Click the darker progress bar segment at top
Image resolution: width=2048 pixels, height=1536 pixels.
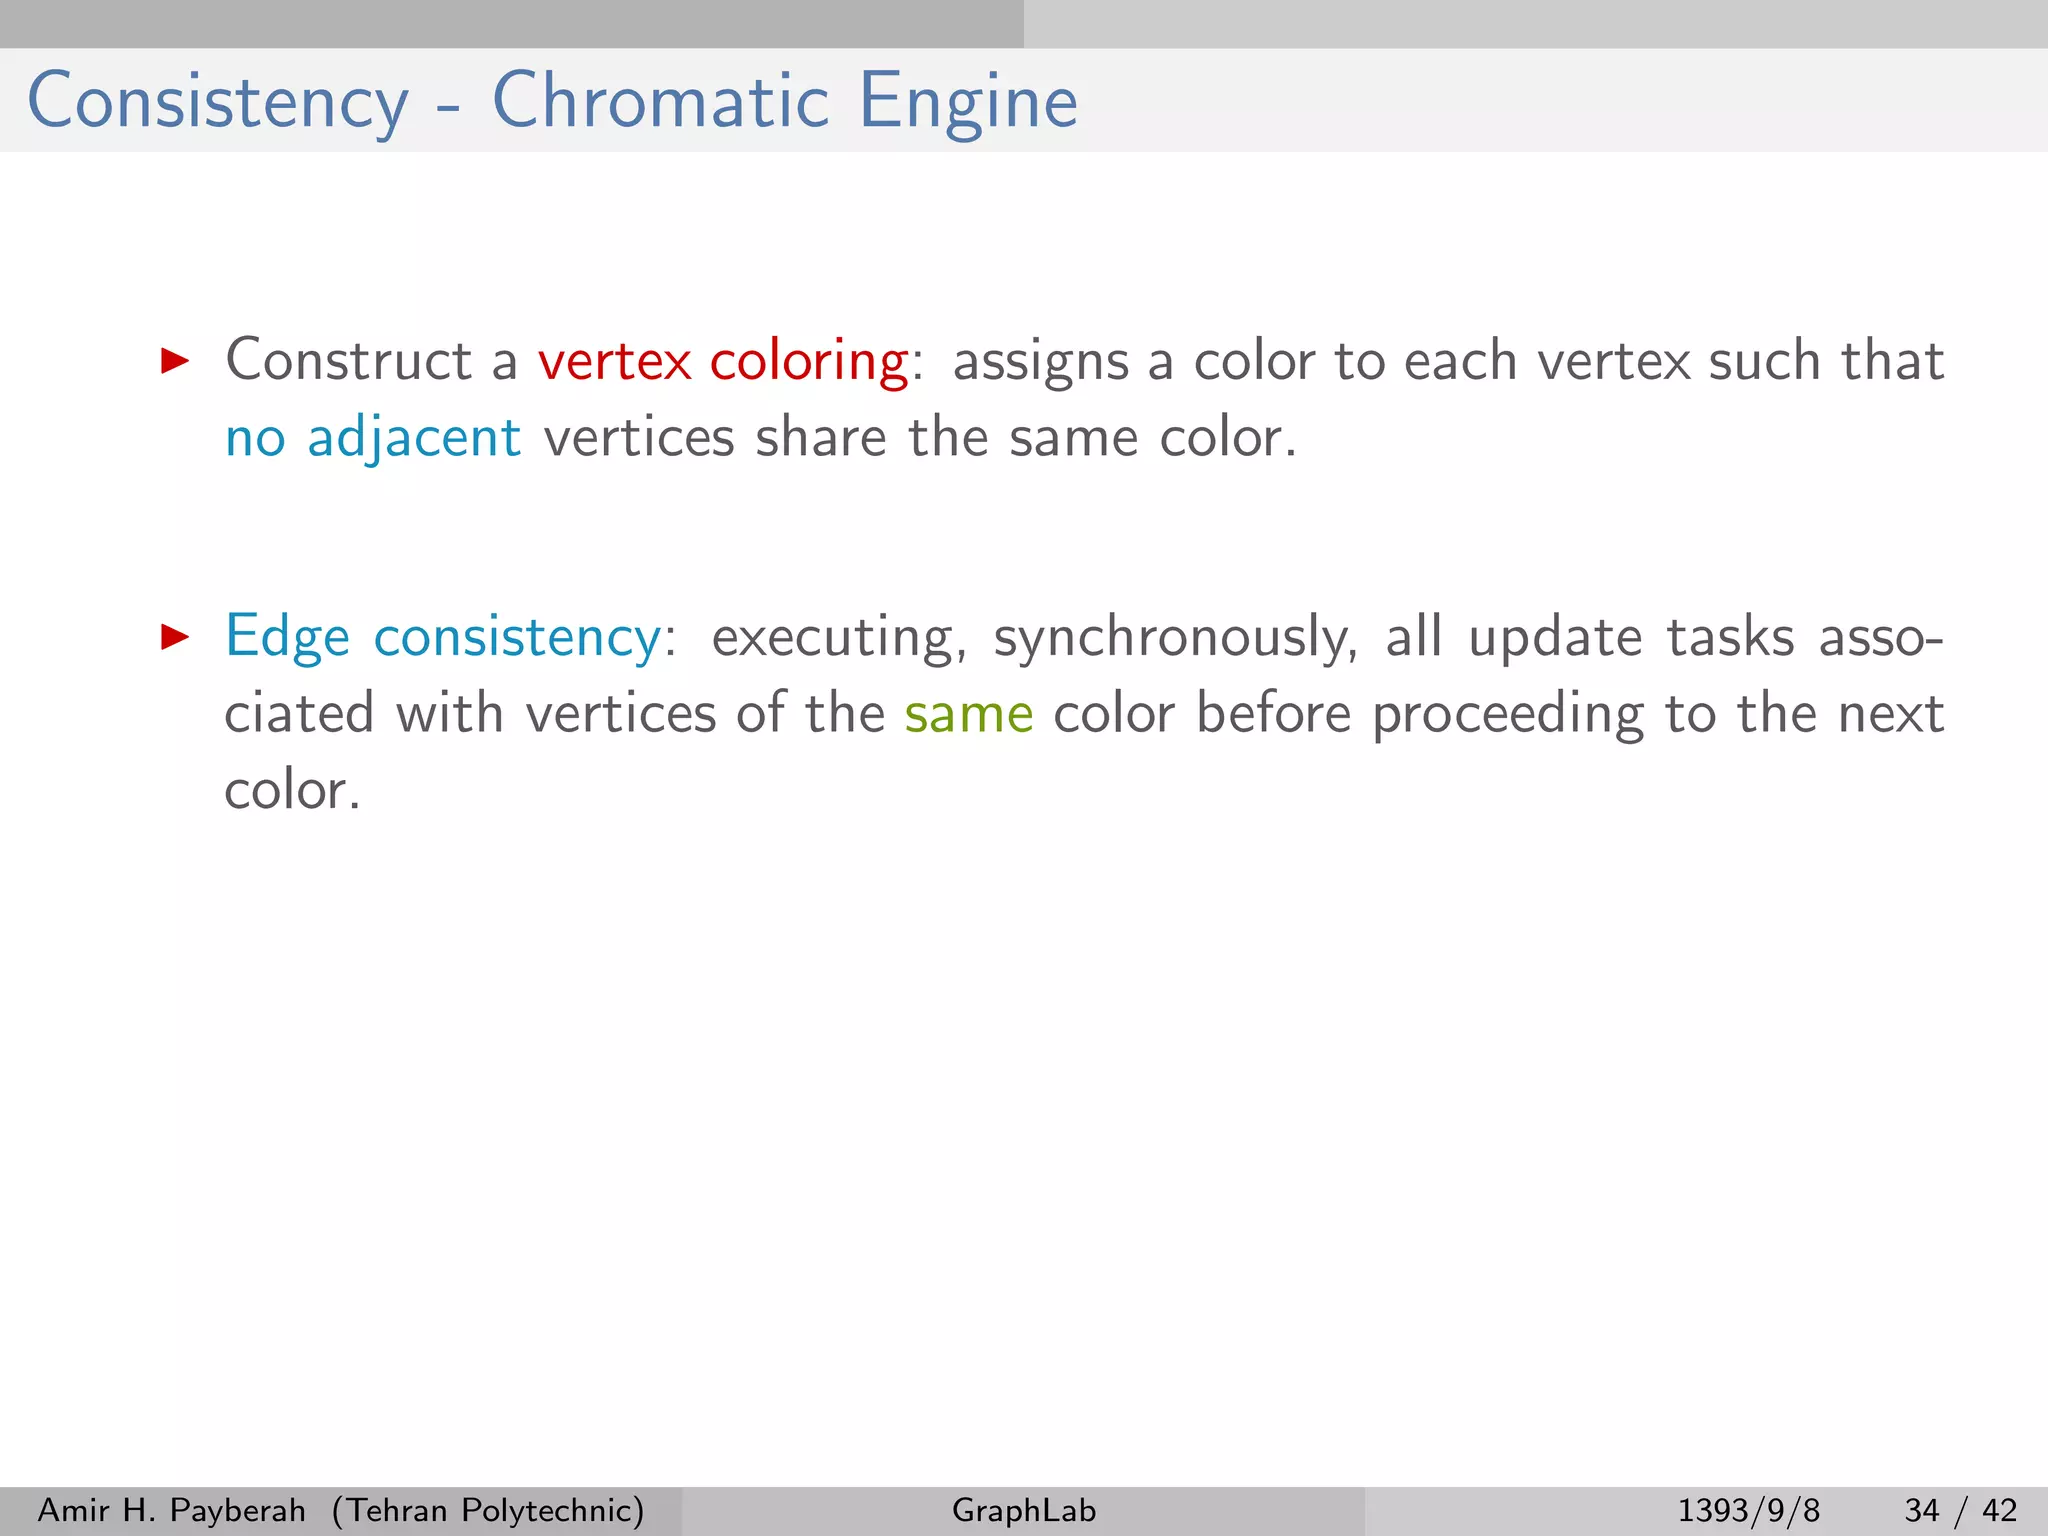coord(512,24)
